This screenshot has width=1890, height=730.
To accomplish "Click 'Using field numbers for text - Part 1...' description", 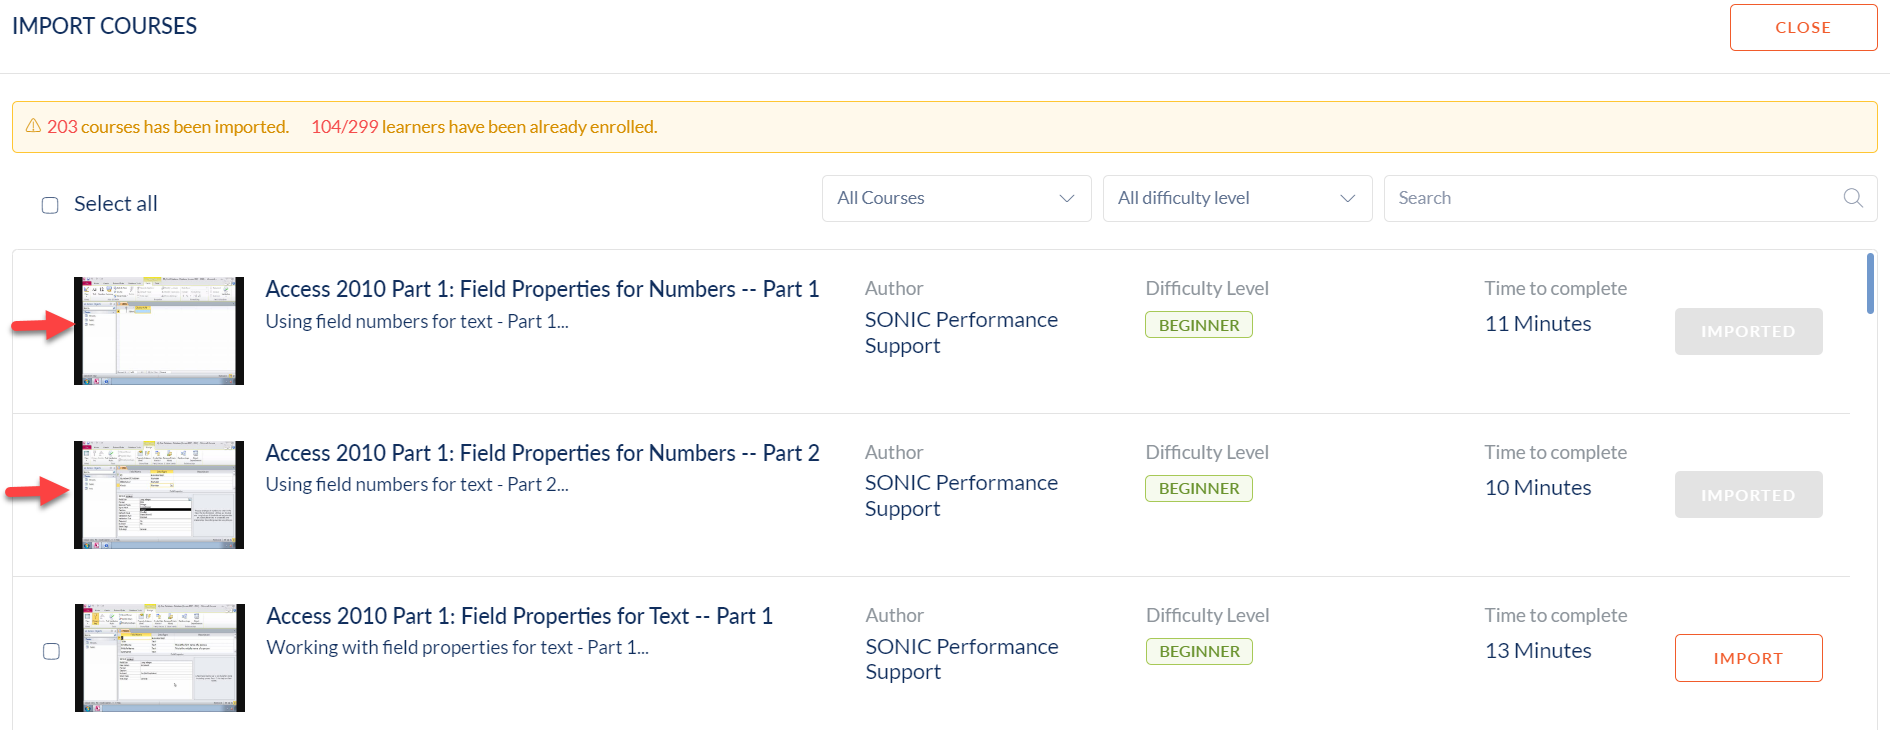I will click(417, 321).
